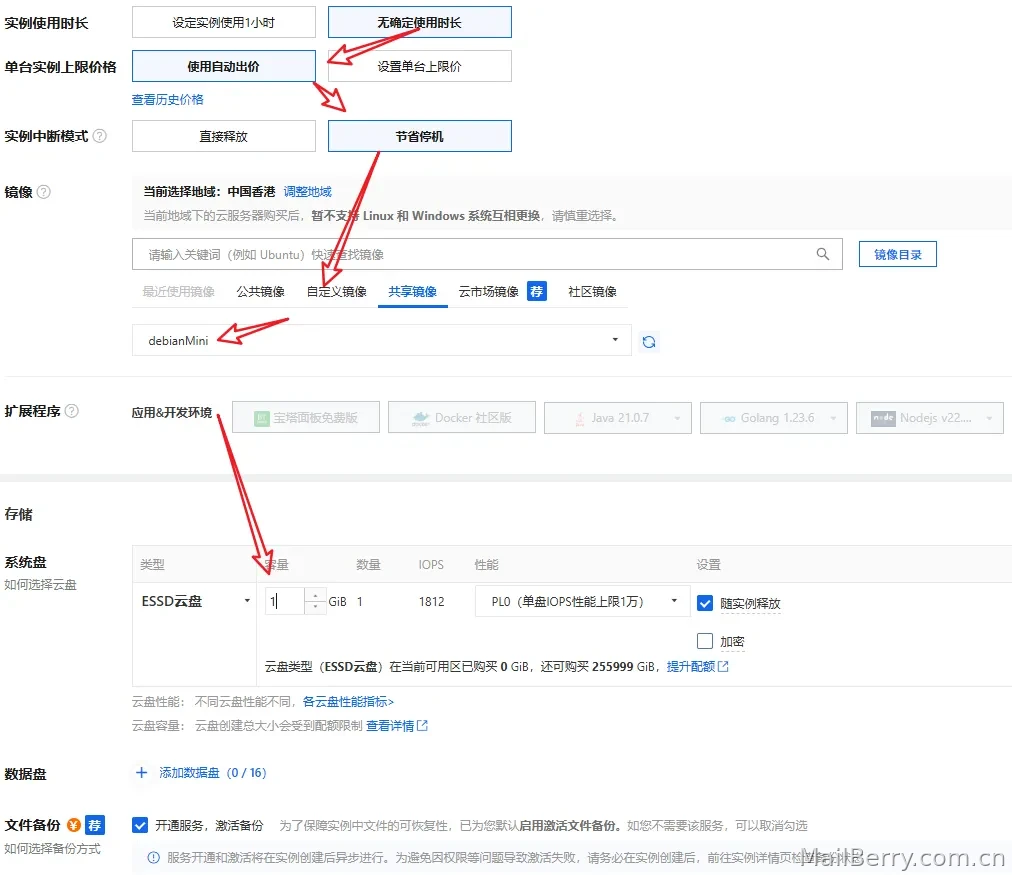Viewport: 1012px width, 875px height.
Task: Open Golang 1.23.6 version dropdown
Action: 774,417
